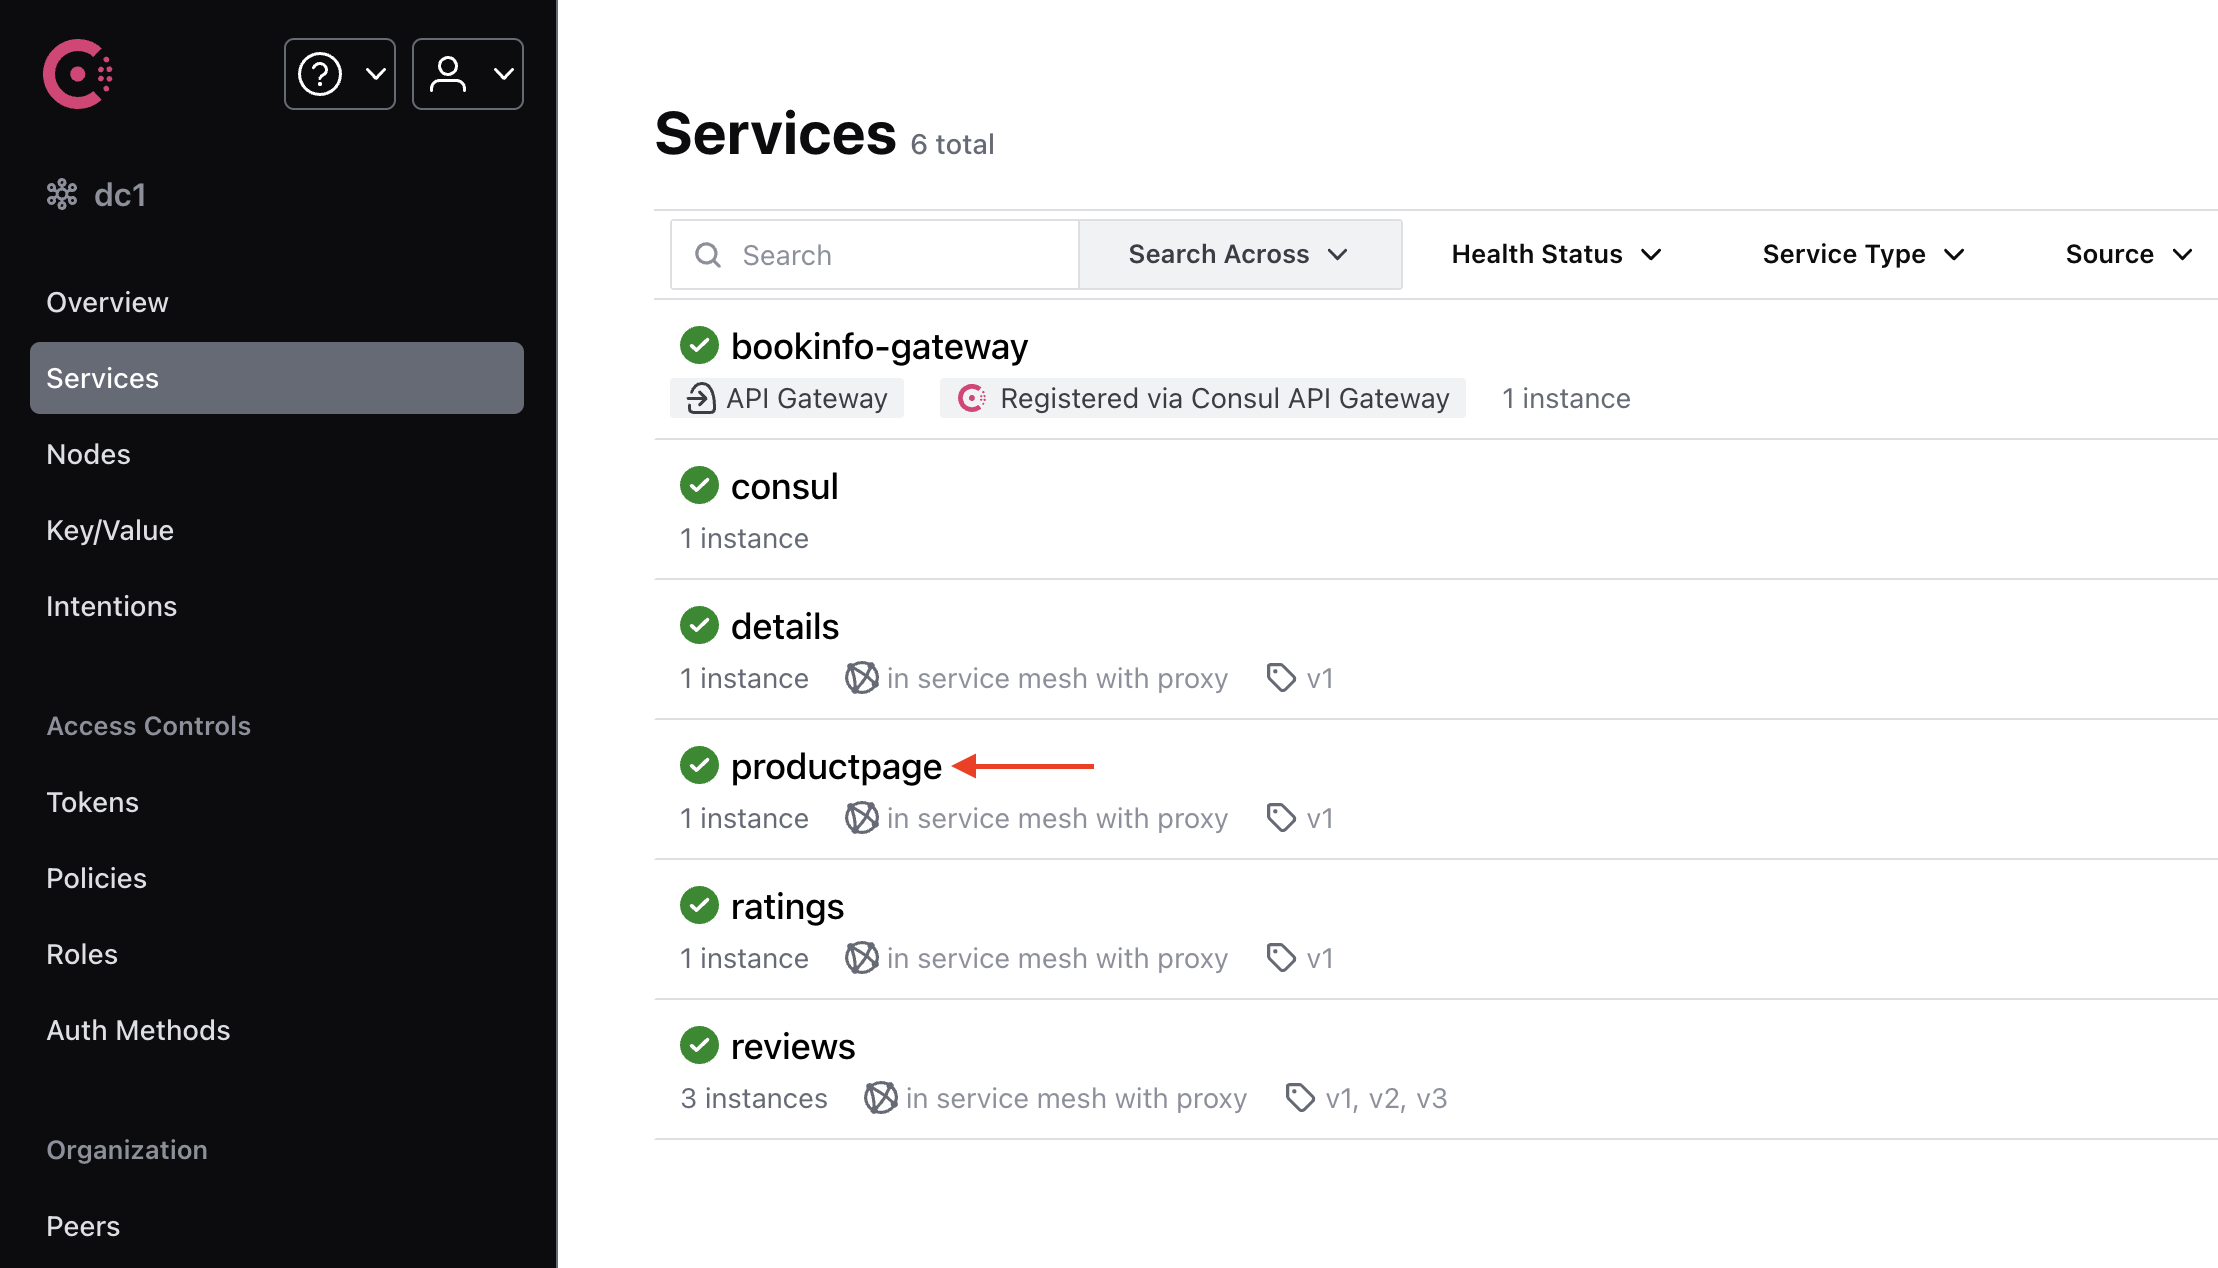Select Key/Value in the sidebar
This screenshot has width=2218, height=1268.
(110, 530)
